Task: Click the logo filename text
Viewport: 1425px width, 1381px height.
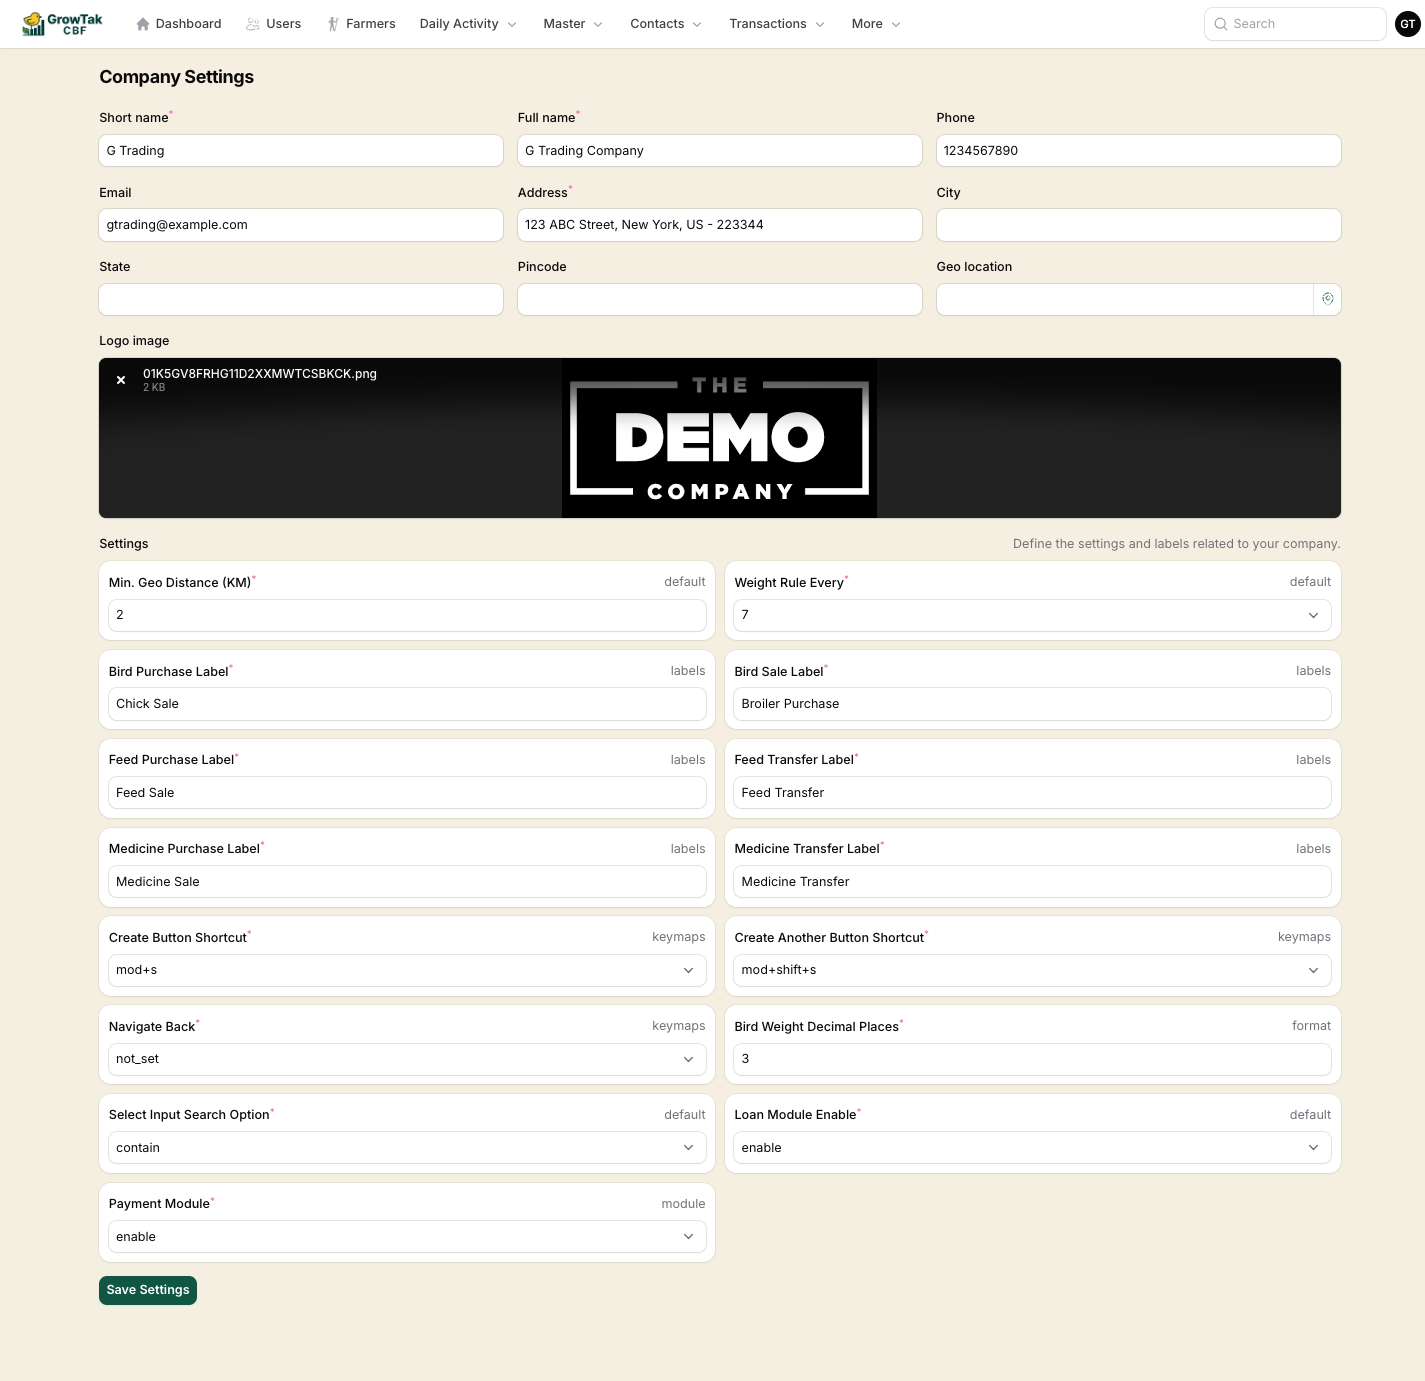Action: tap(260, 374)
